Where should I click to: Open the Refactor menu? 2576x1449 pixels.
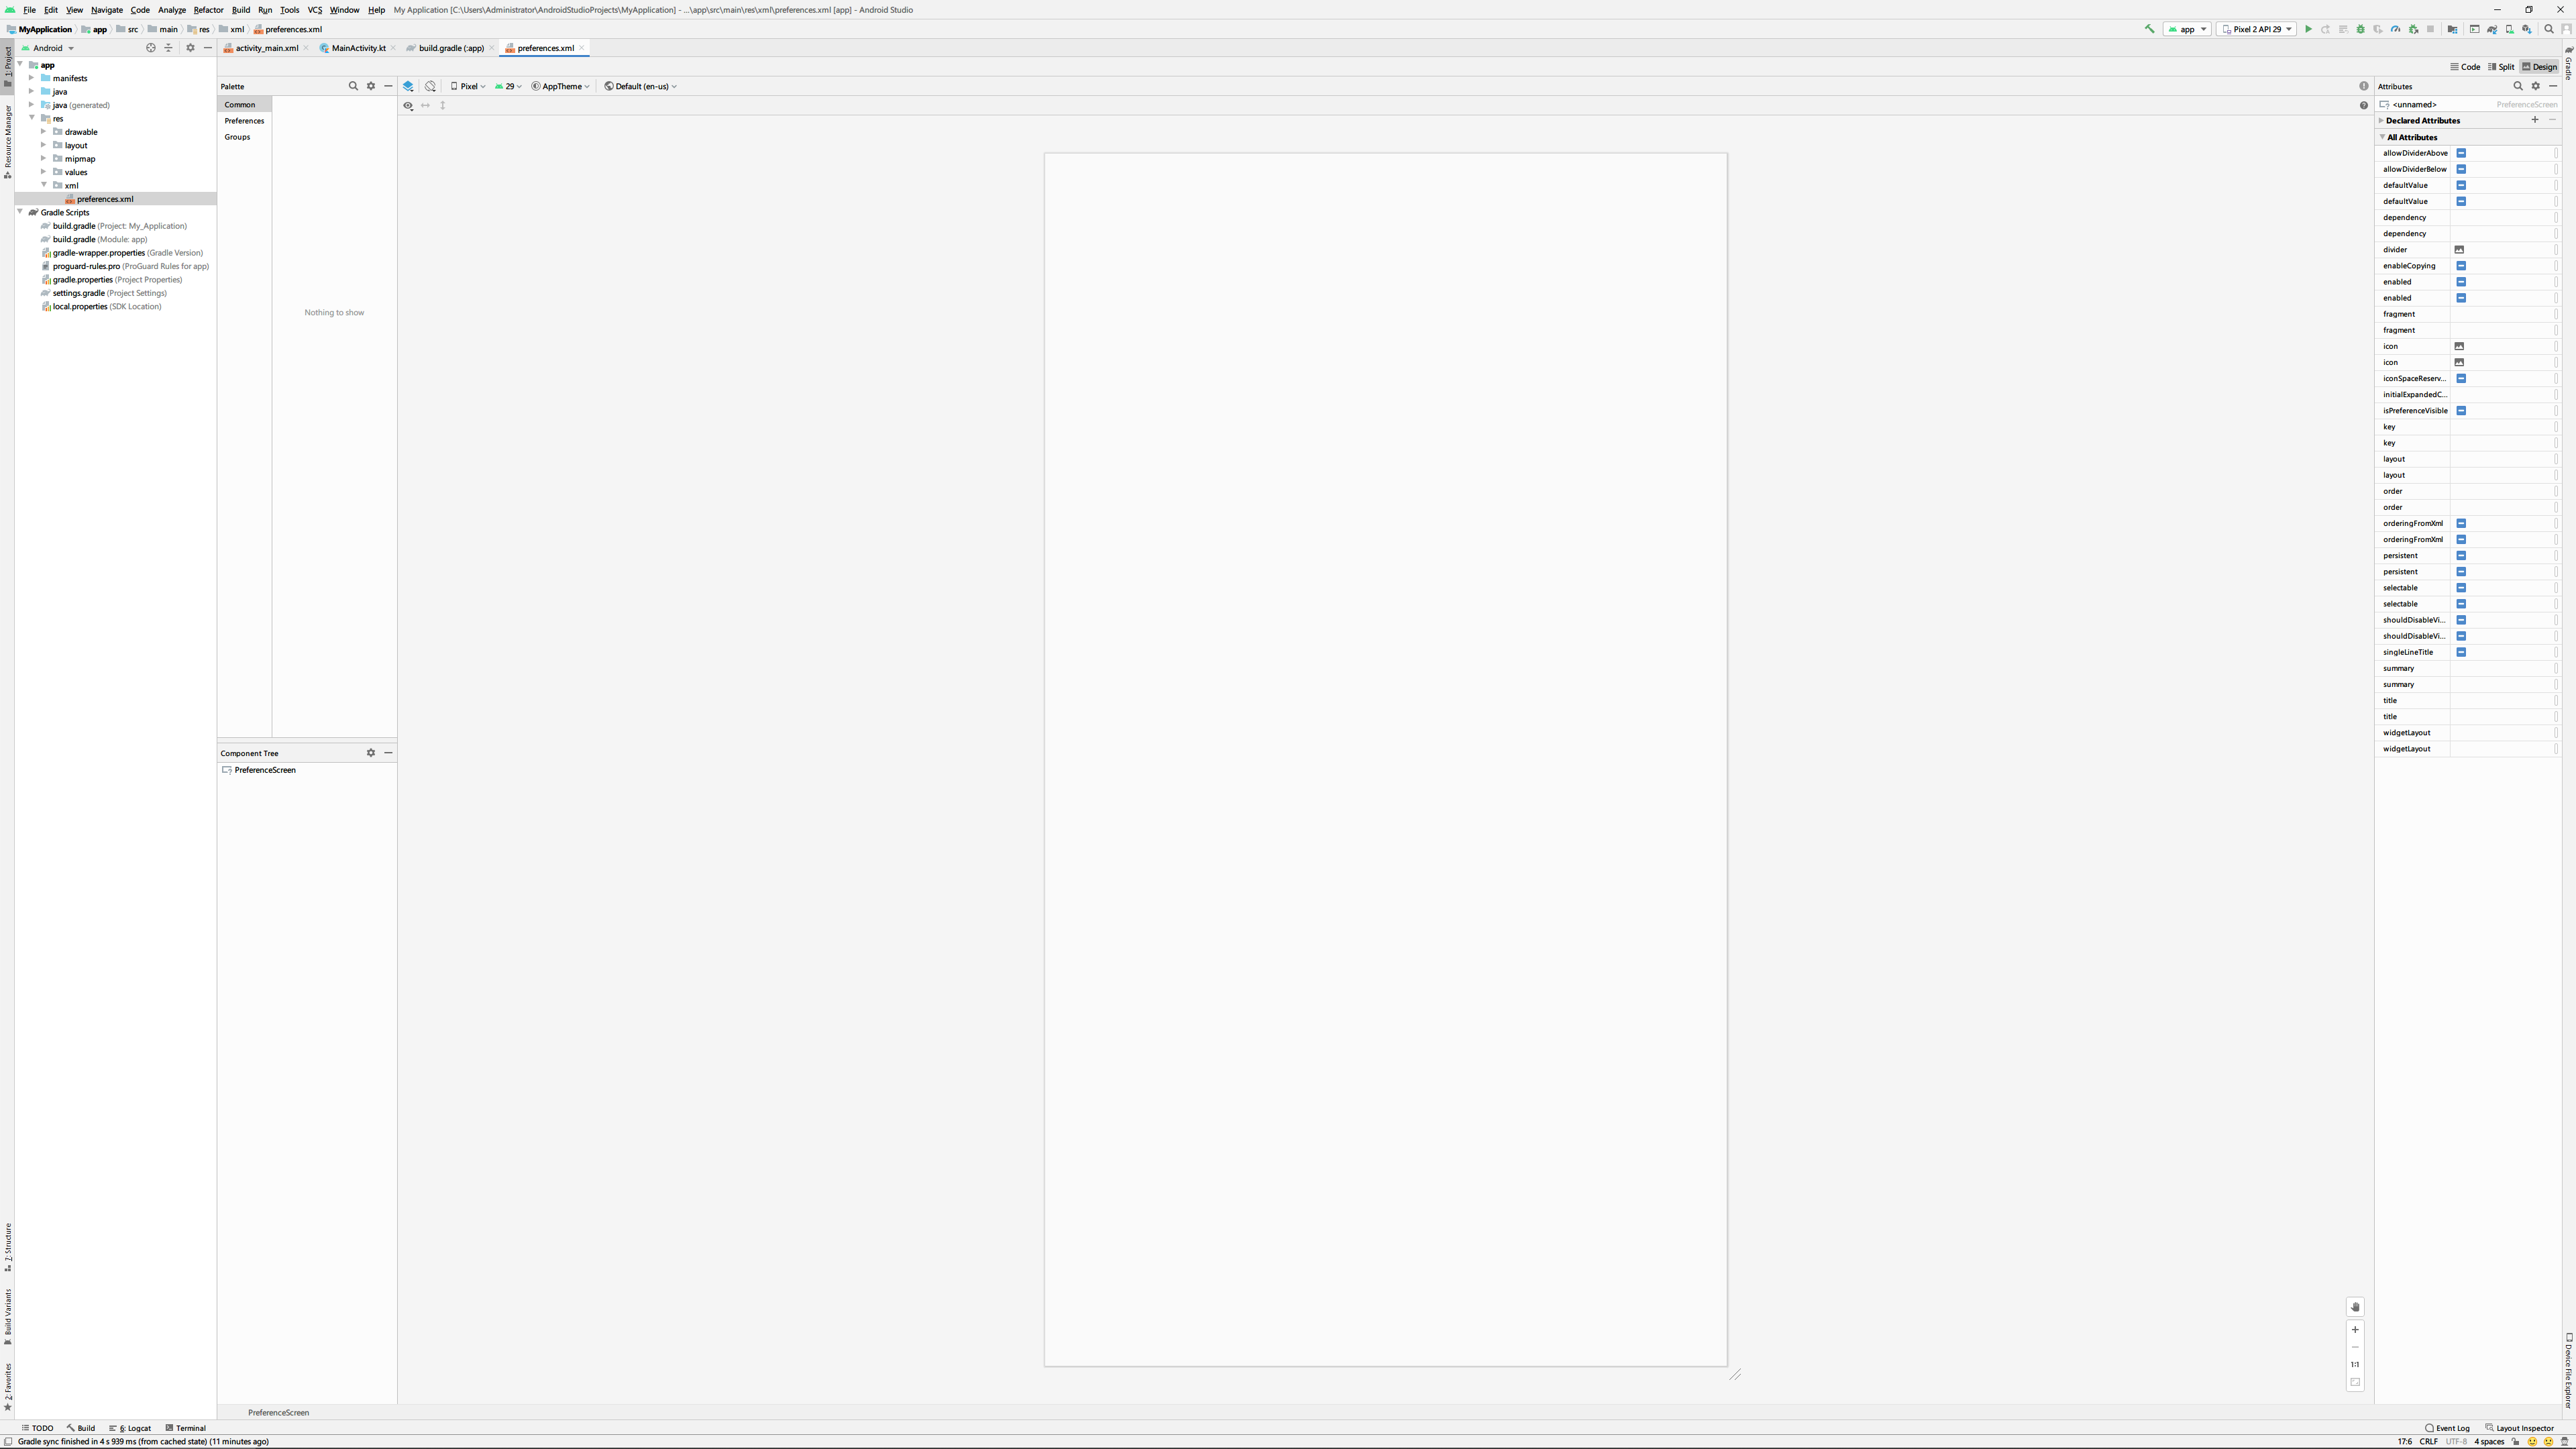click(x=208, y=10)
